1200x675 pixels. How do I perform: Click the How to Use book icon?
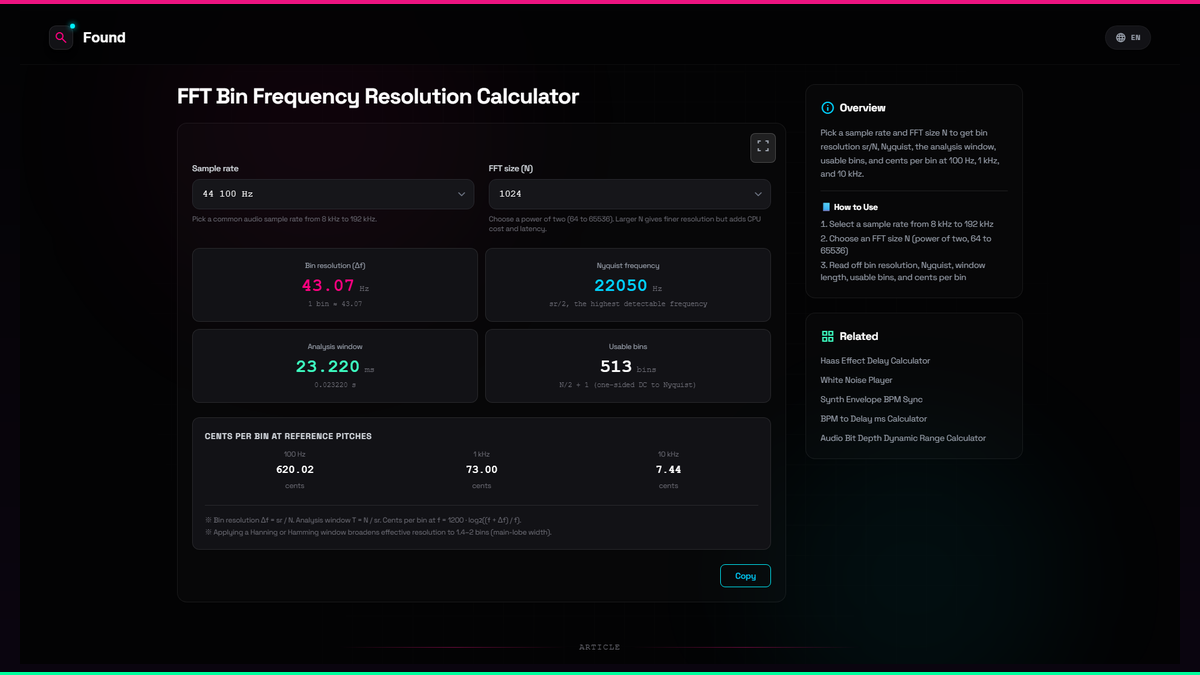coord(826,207)
